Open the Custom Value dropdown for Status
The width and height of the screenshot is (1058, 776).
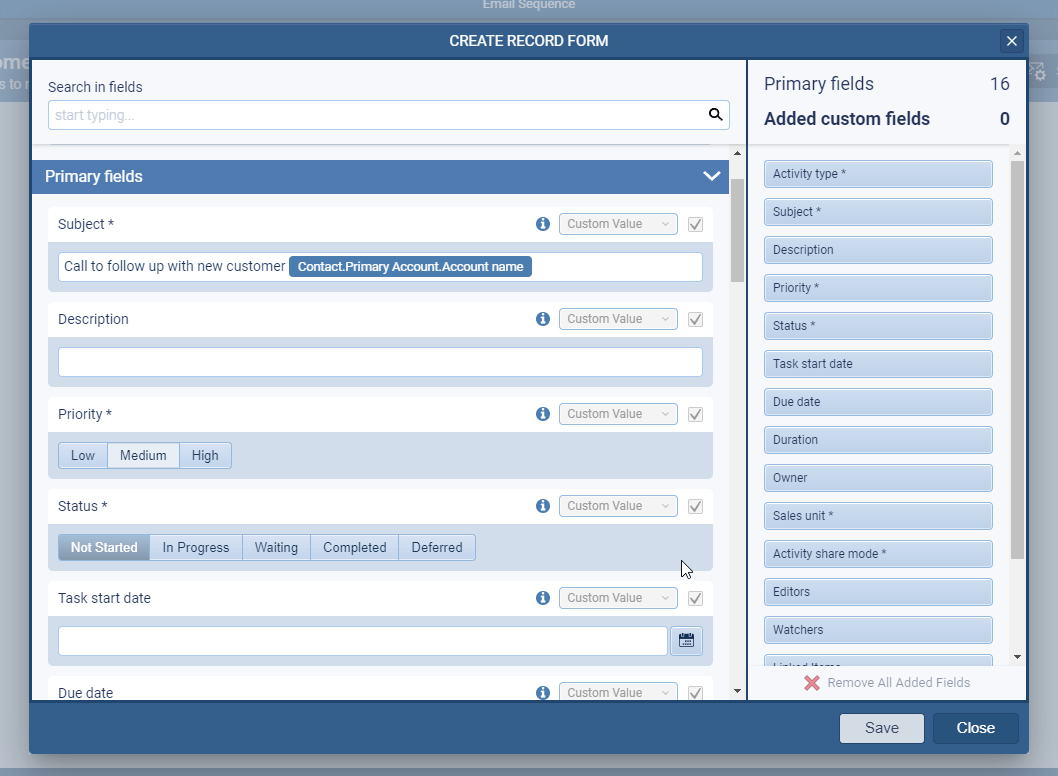[x=618, y=506]
